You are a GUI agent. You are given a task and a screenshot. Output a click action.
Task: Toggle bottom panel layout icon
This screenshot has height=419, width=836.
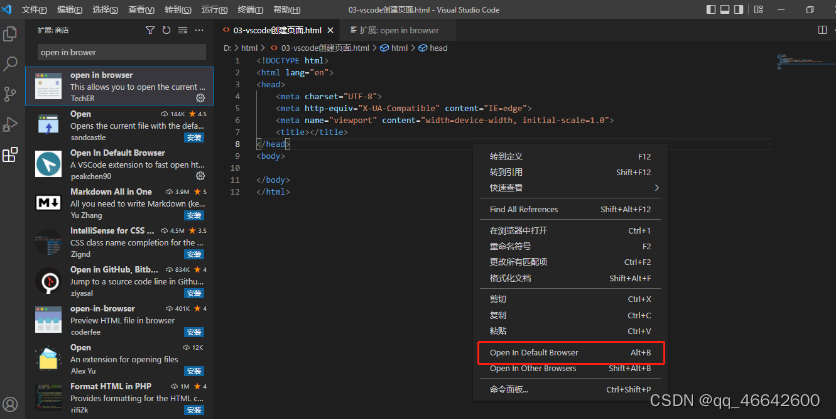725,10
